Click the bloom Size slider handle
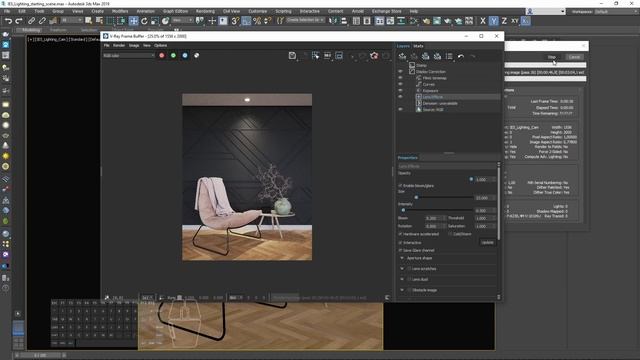 [416, 198]
